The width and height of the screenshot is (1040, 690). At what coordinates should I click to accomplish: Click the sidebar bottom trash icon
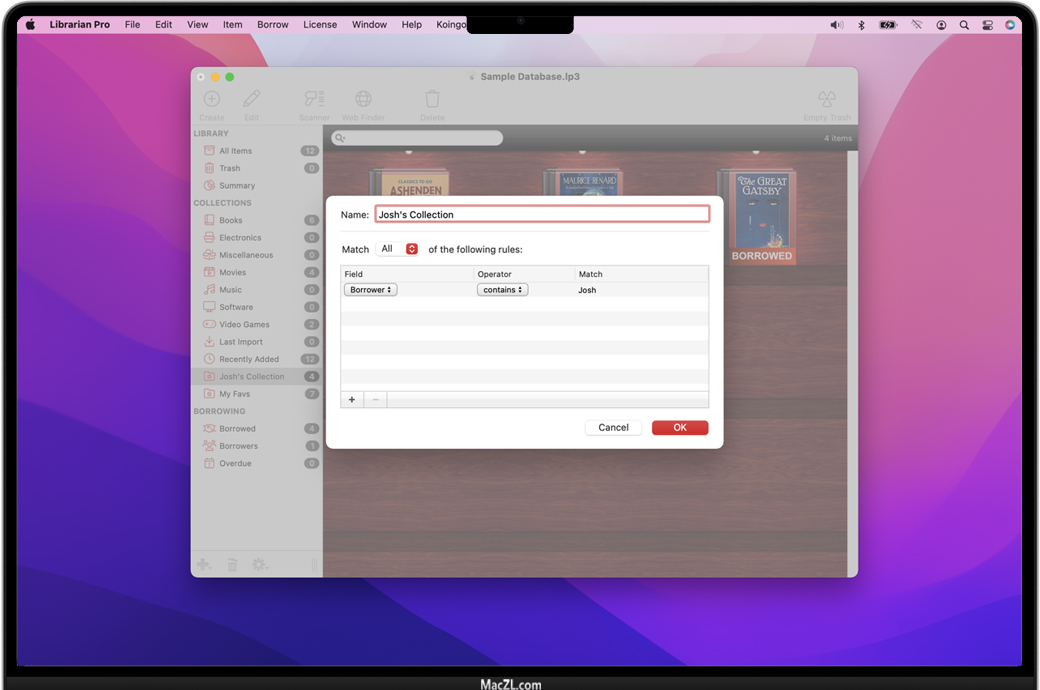(232, 565)
